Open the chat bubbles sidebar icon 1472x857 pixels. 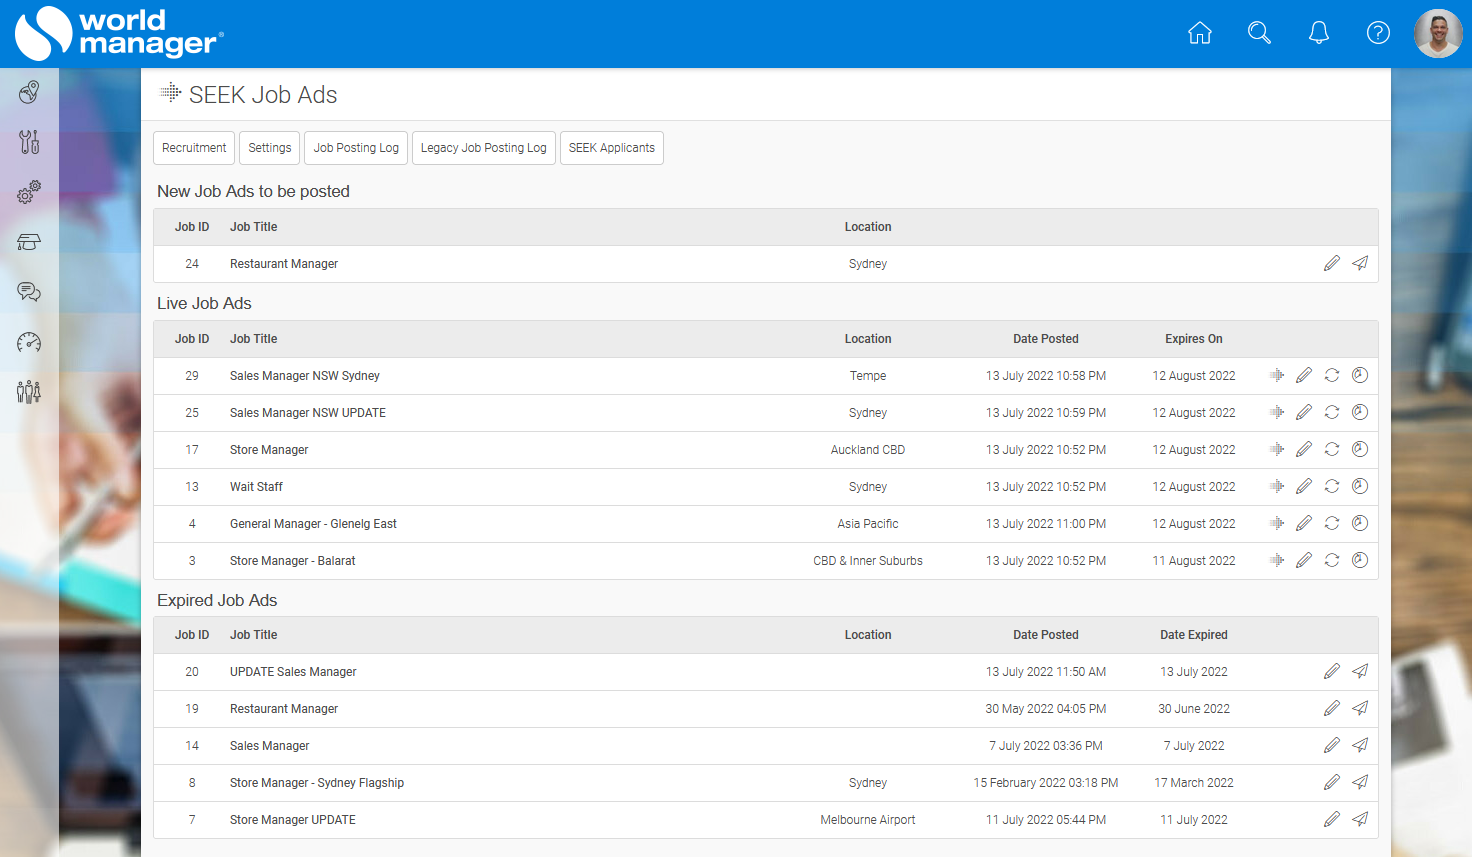tap(29, 292)
